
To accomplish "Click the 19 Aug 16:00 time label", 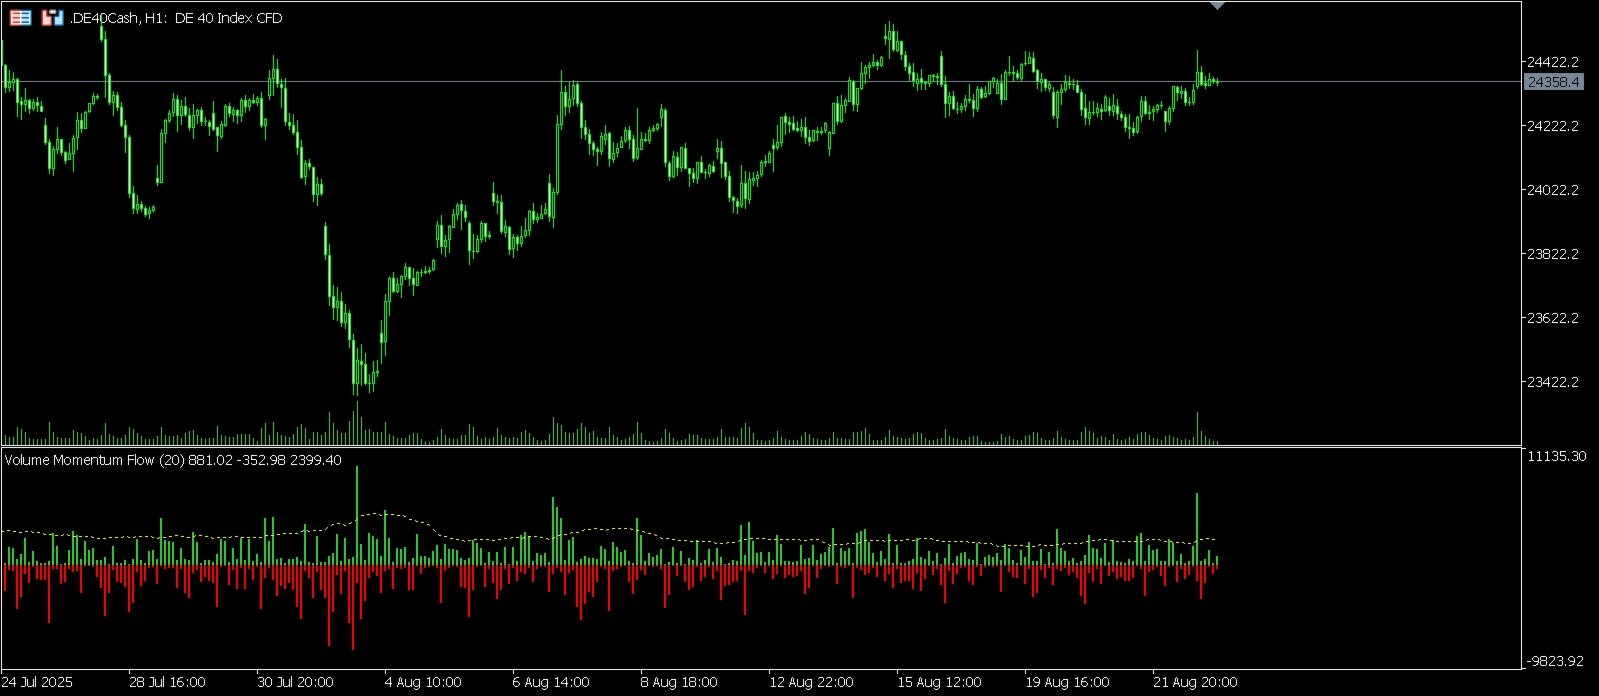I will pyautogui.click(x=1067, y=682).
